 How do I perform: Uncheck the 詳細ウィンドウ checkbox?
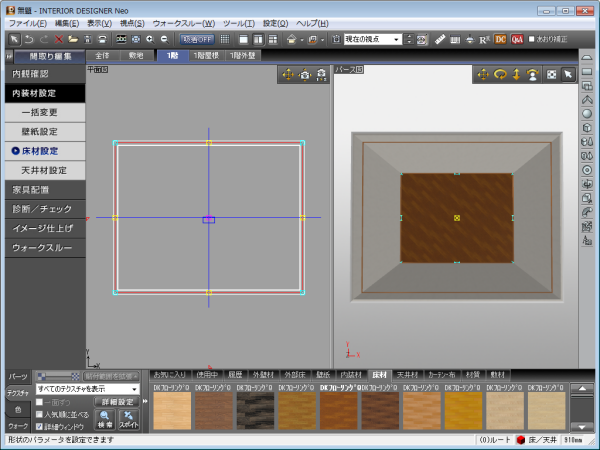39,425
